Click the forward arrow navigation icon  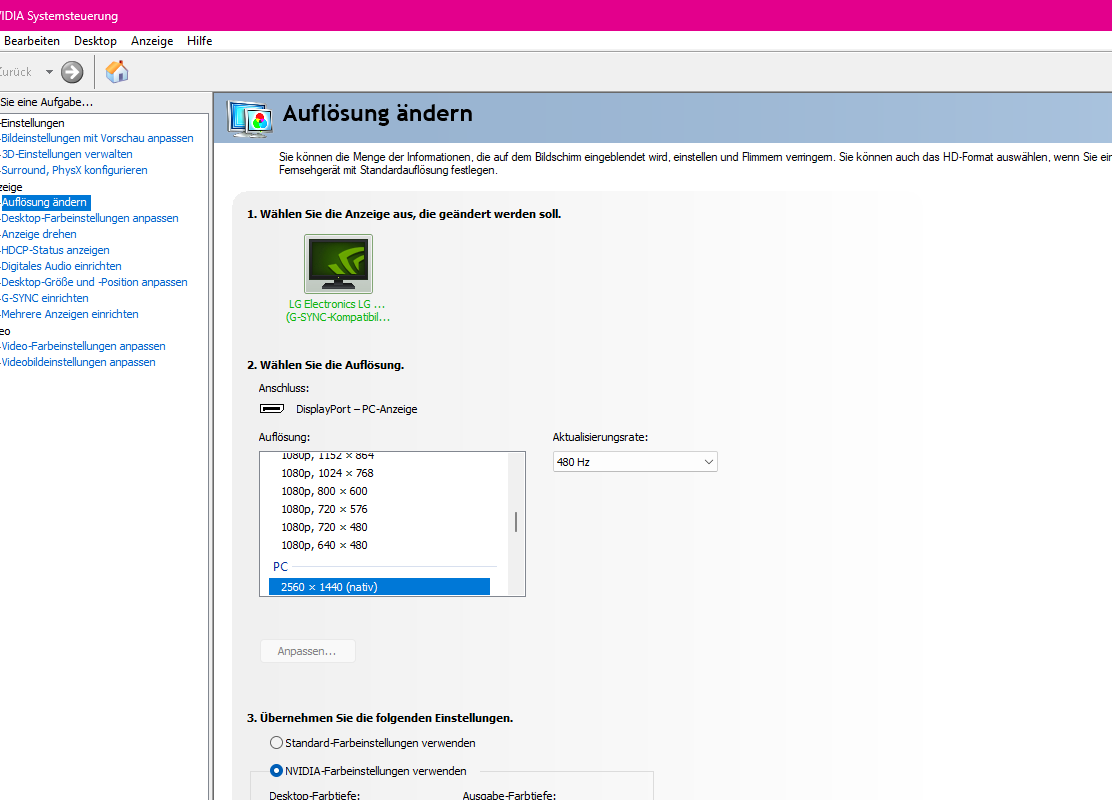tap(72, 72)
